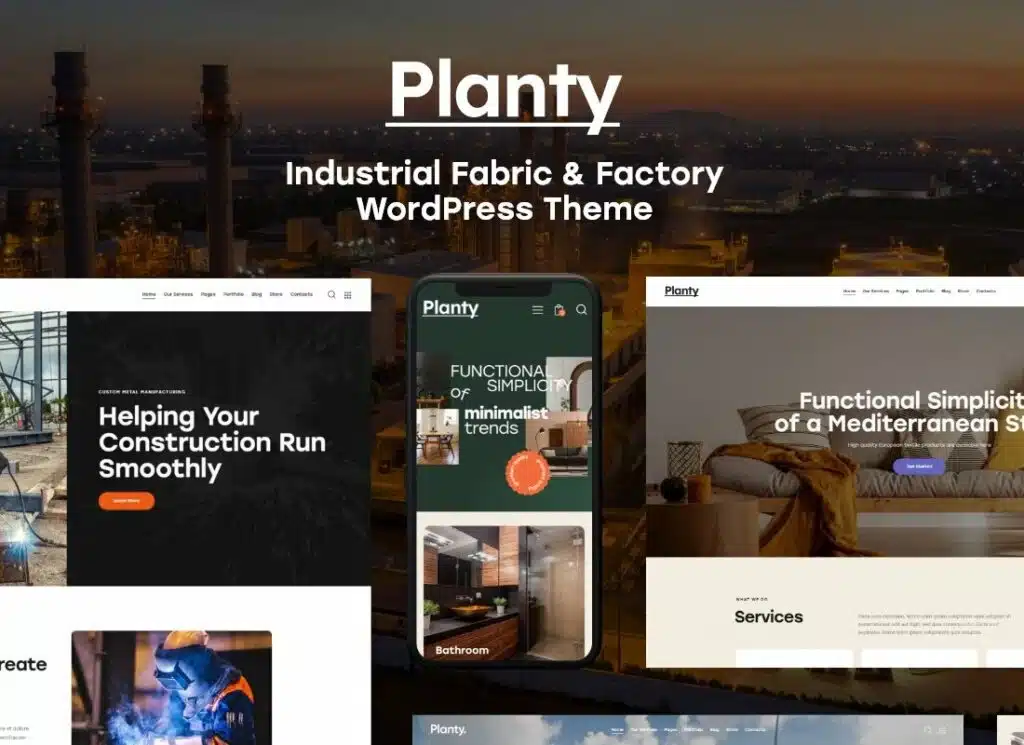Open Blog in the construction mockup menu
The height and width of the screenshot is (745, 1024).
tap(257, 294)
